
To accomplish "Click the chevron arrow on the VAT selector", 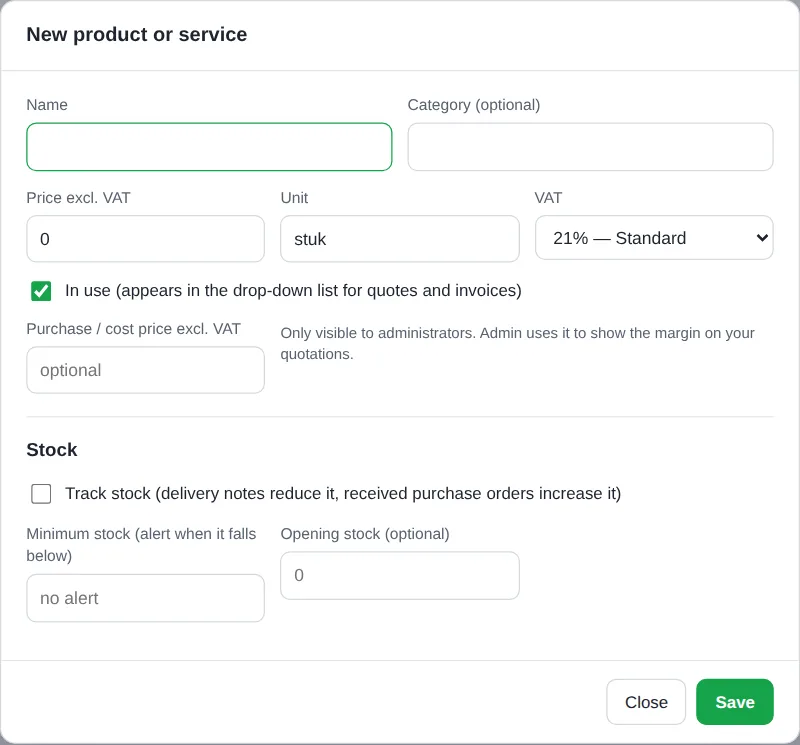I will point(762,238).
